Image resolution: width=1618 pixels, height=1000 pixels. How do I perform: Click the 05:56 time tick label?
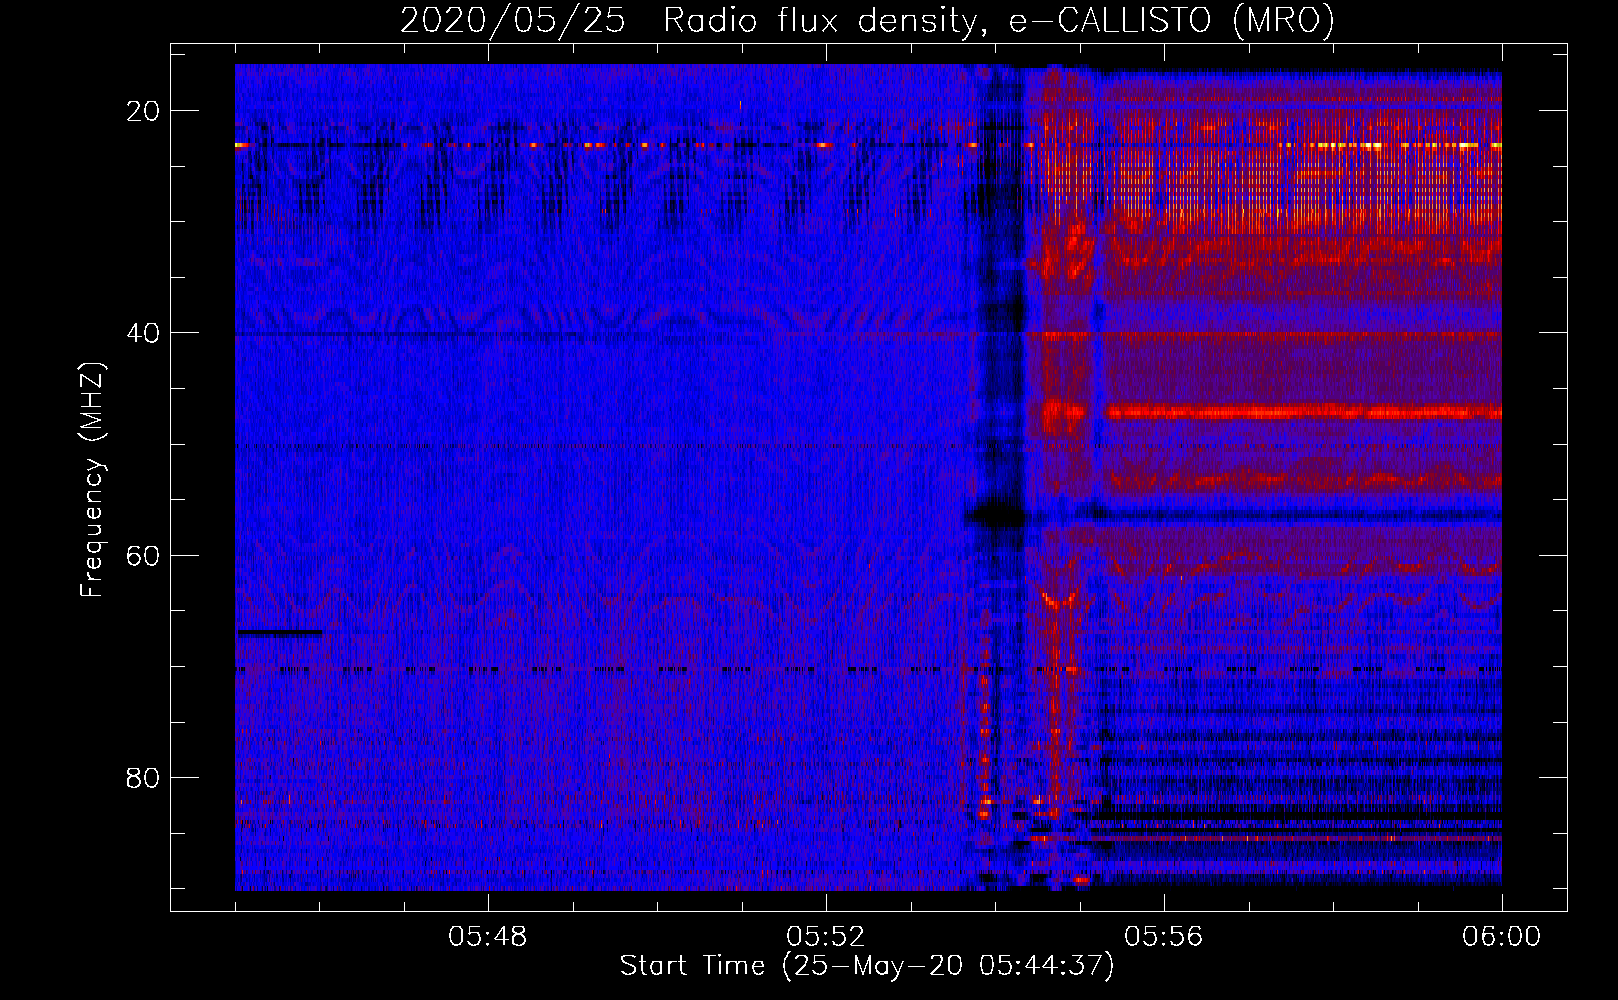[x=1164, y=937]
